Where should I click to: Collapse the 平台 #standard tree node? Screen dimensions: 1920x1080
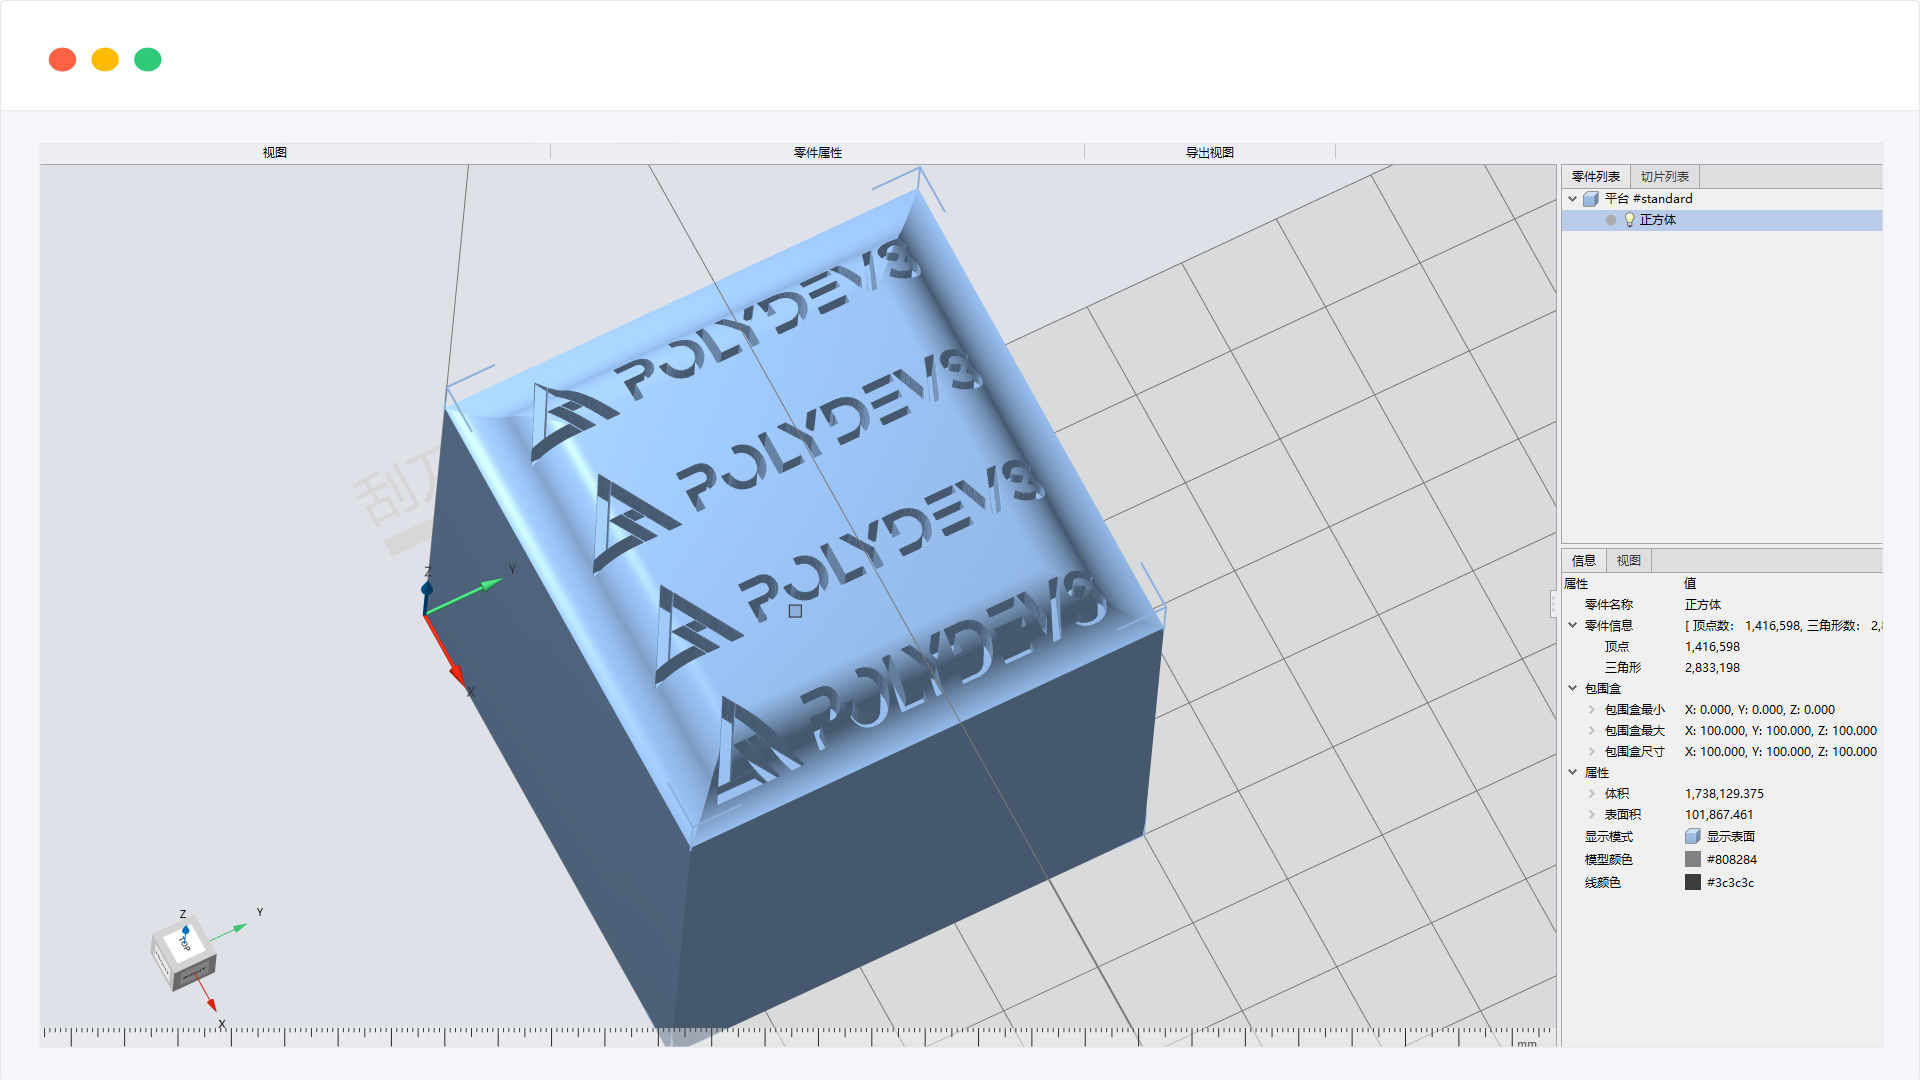[1573, 199]
